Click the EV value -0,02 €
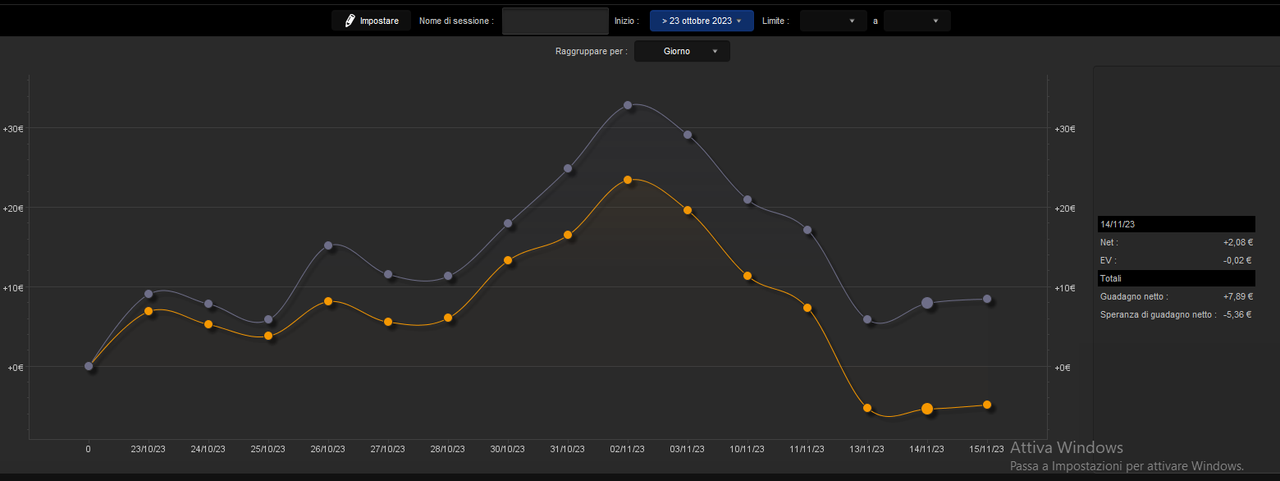The height and width of the screenshot is (481, 1280). pyautogui.click(x=1238, y=260)
